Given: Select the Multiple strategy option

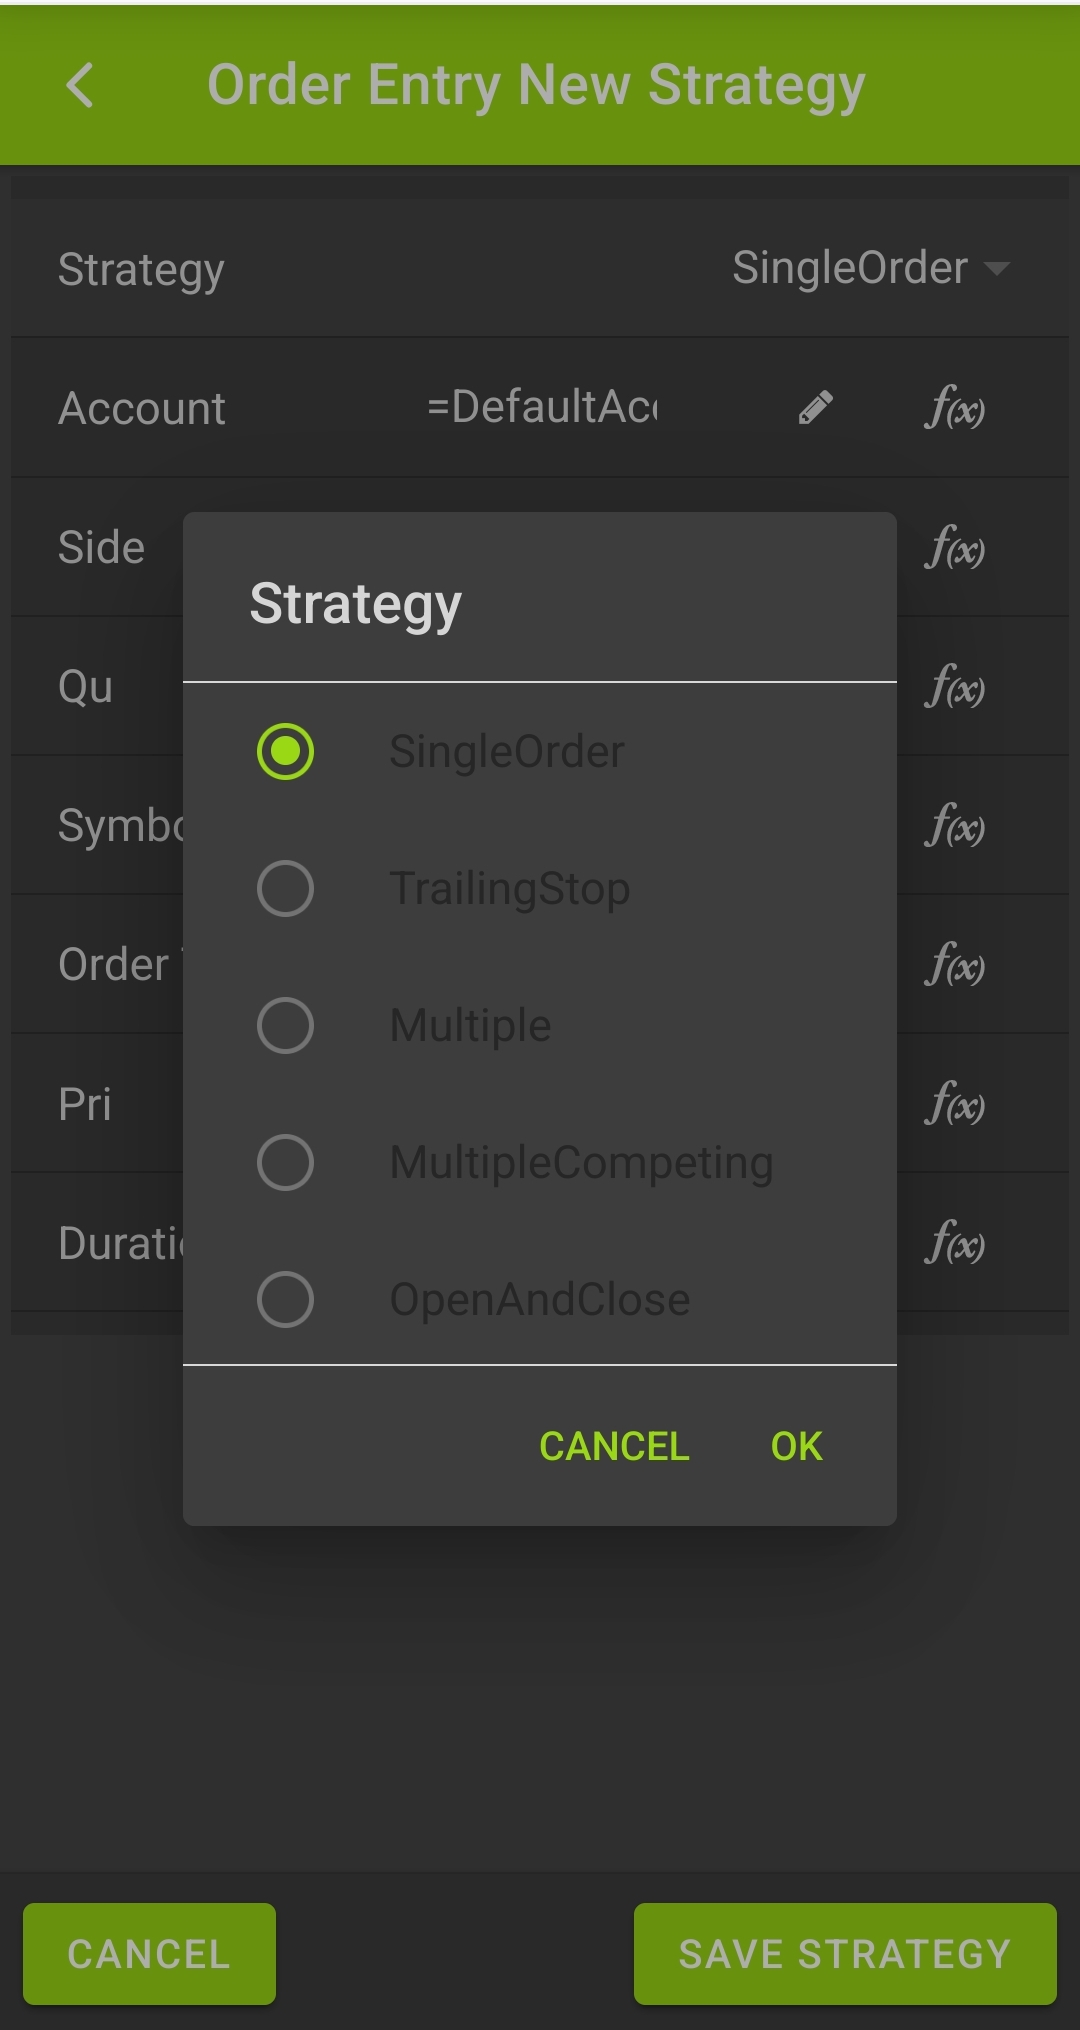Looking at the screenshot, I should tap(285, 1024).
